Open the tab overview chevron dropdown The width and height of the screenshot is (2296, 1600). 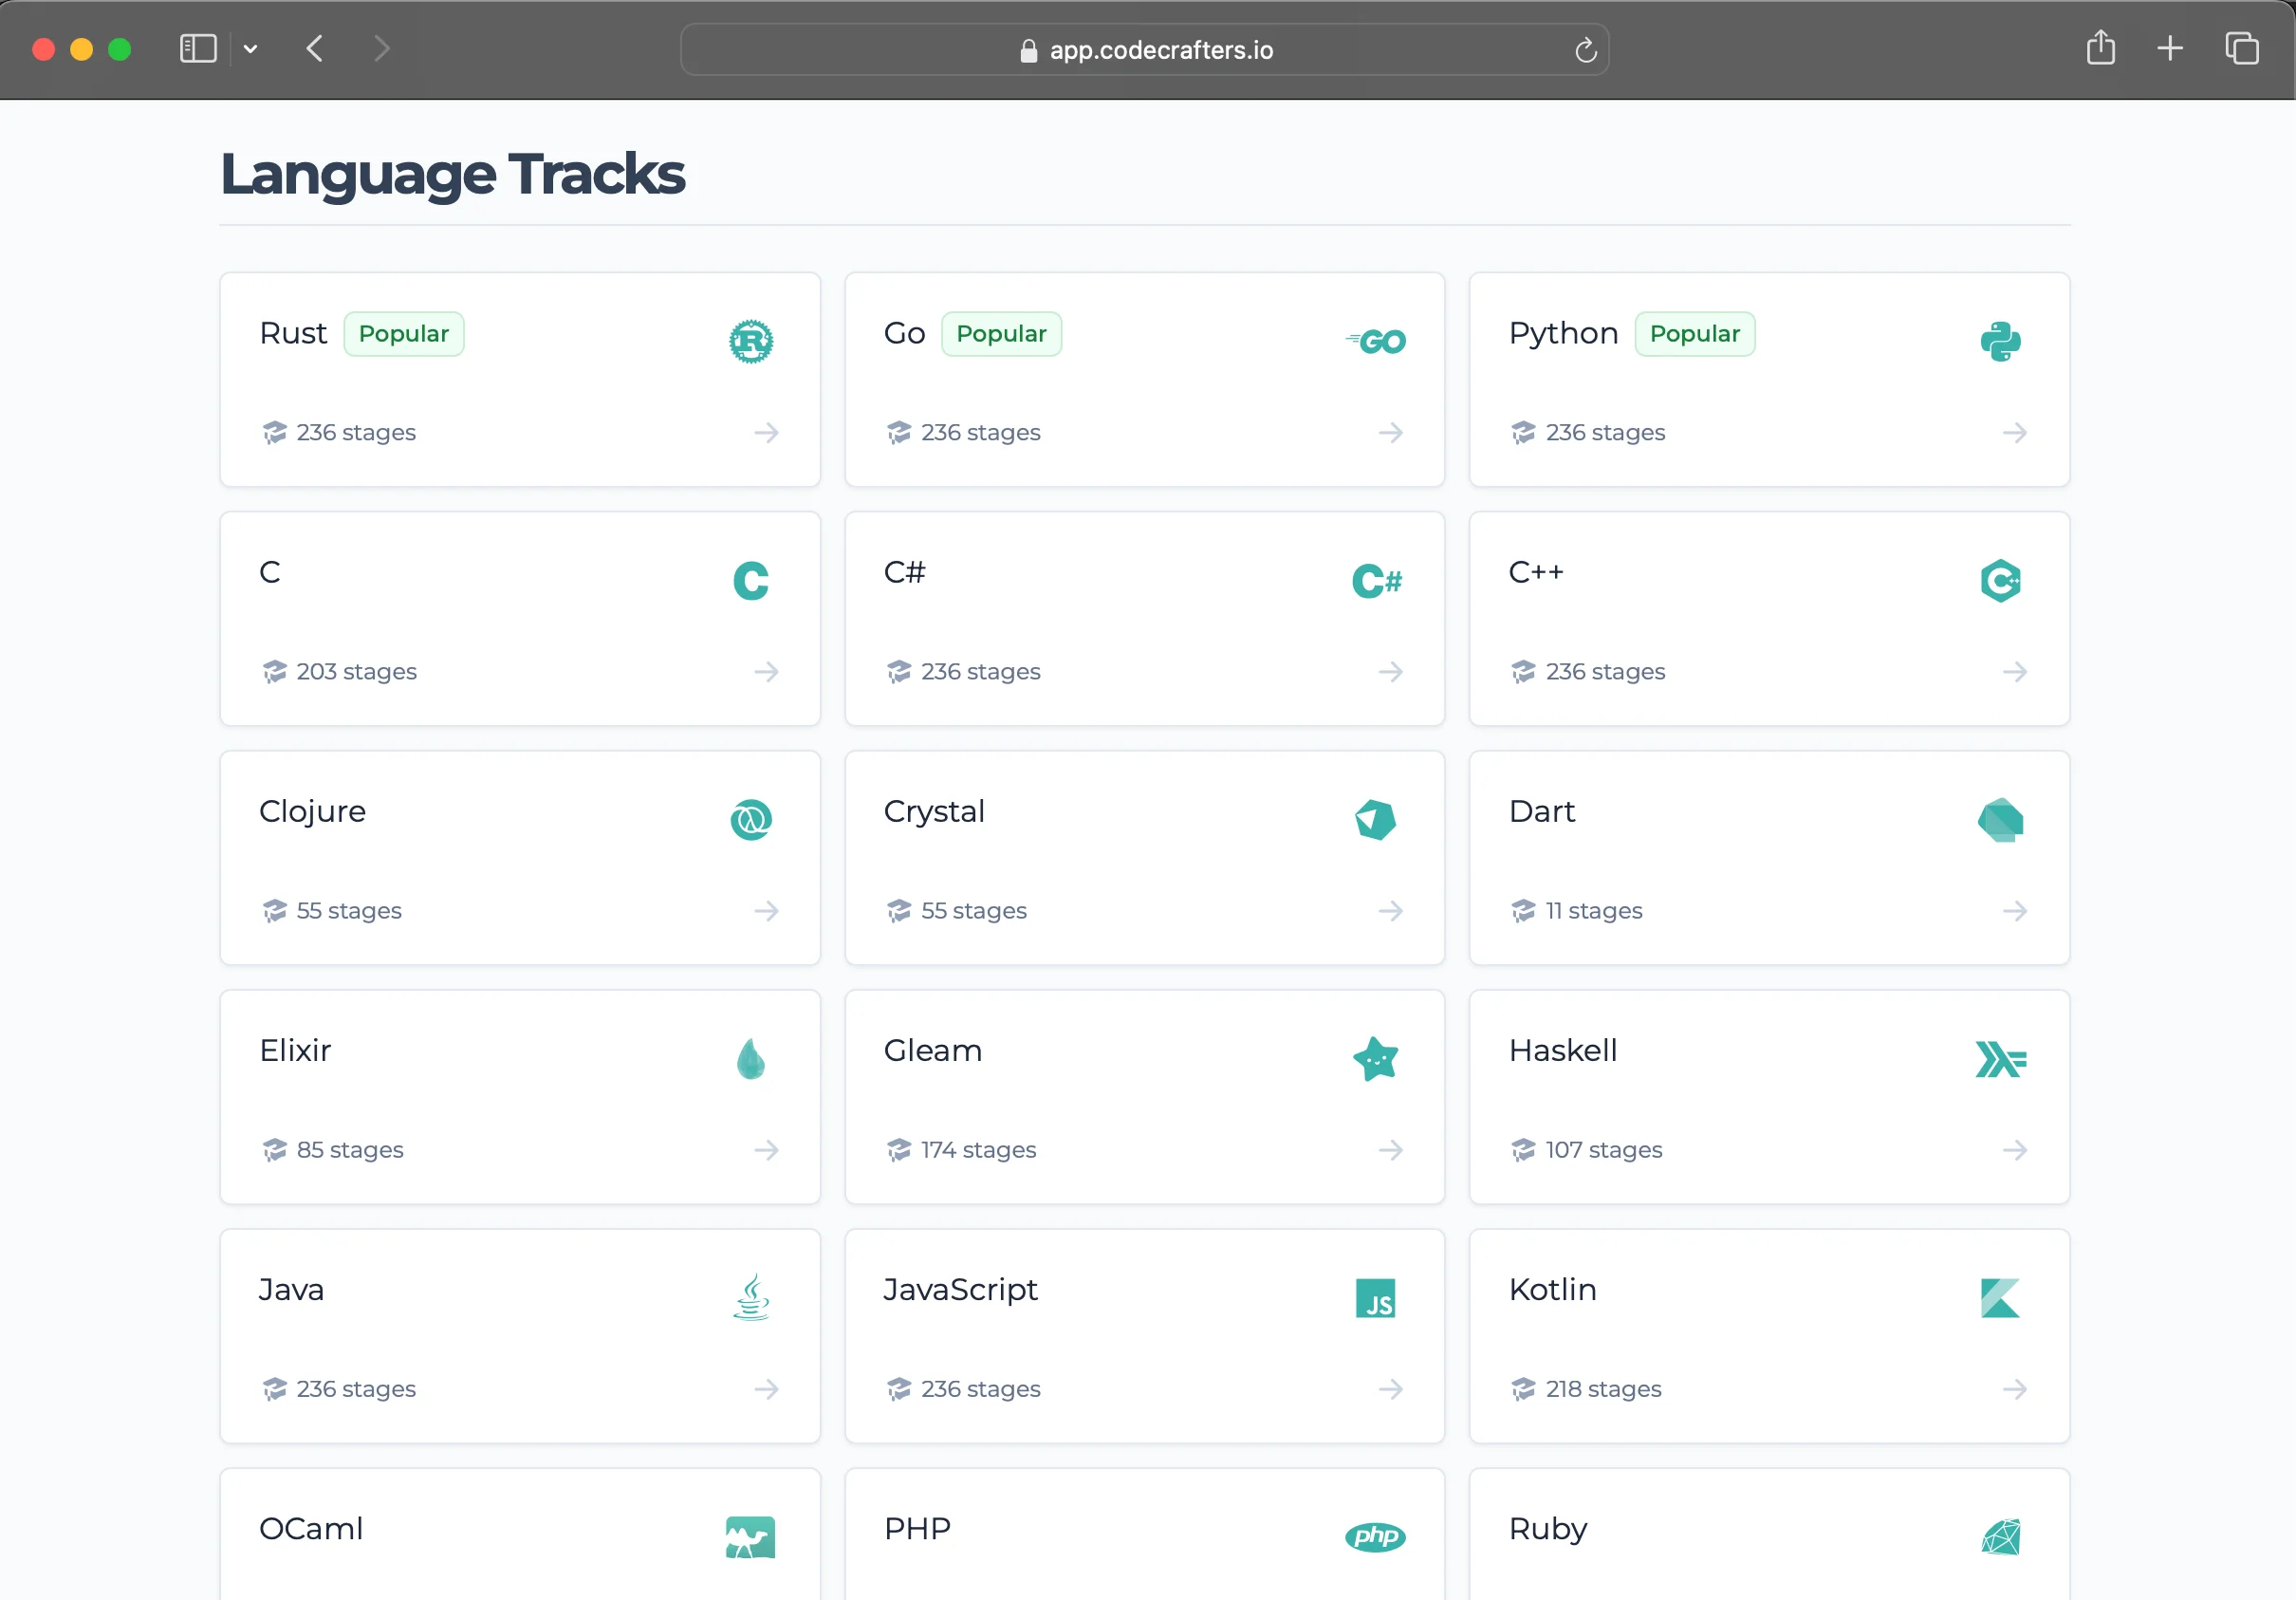(251, 48)
